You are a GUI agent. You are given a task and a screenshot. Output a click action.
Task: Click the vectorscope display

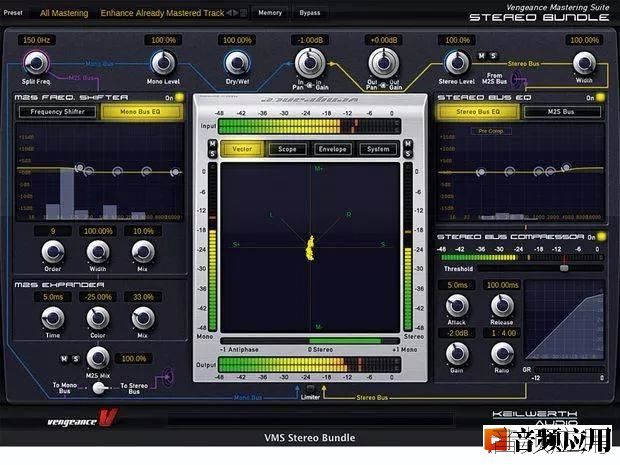310,248
